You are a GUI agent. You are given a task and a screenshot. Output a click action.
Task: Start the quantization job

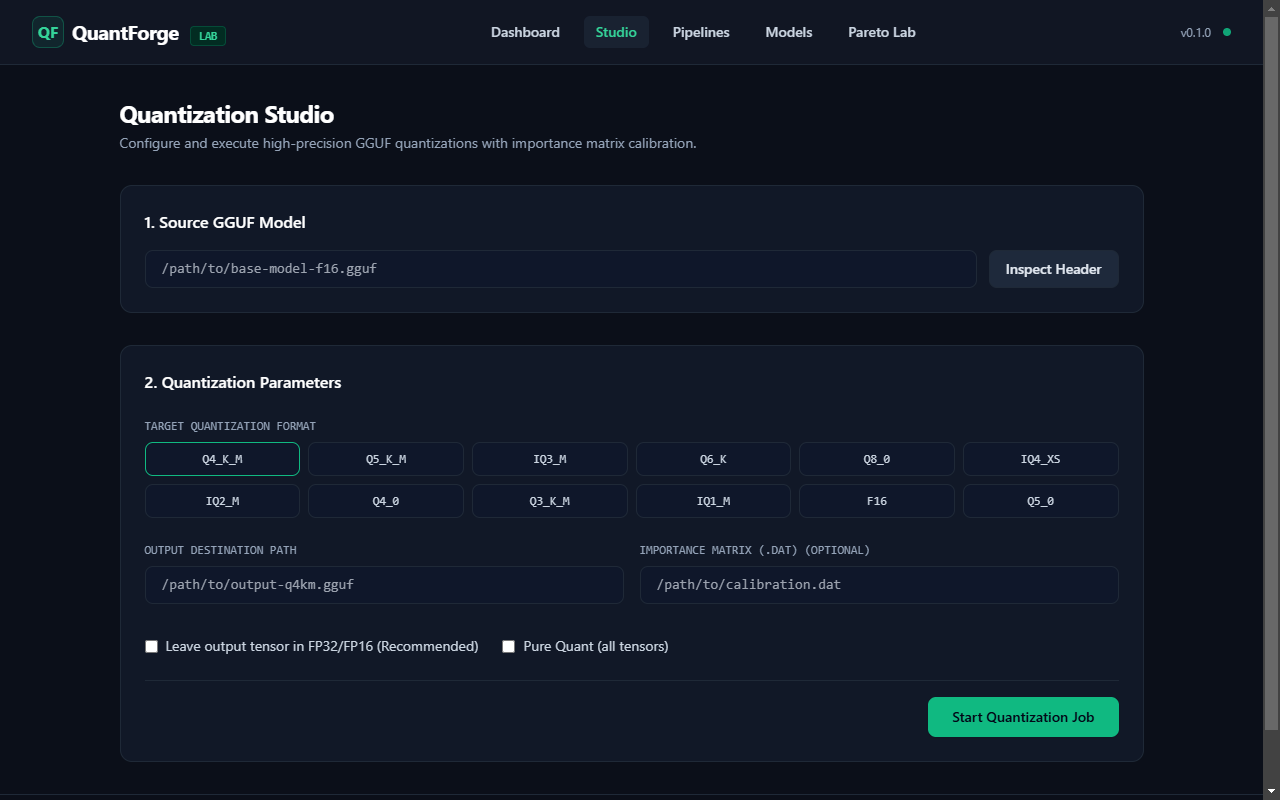(1023, 717)
